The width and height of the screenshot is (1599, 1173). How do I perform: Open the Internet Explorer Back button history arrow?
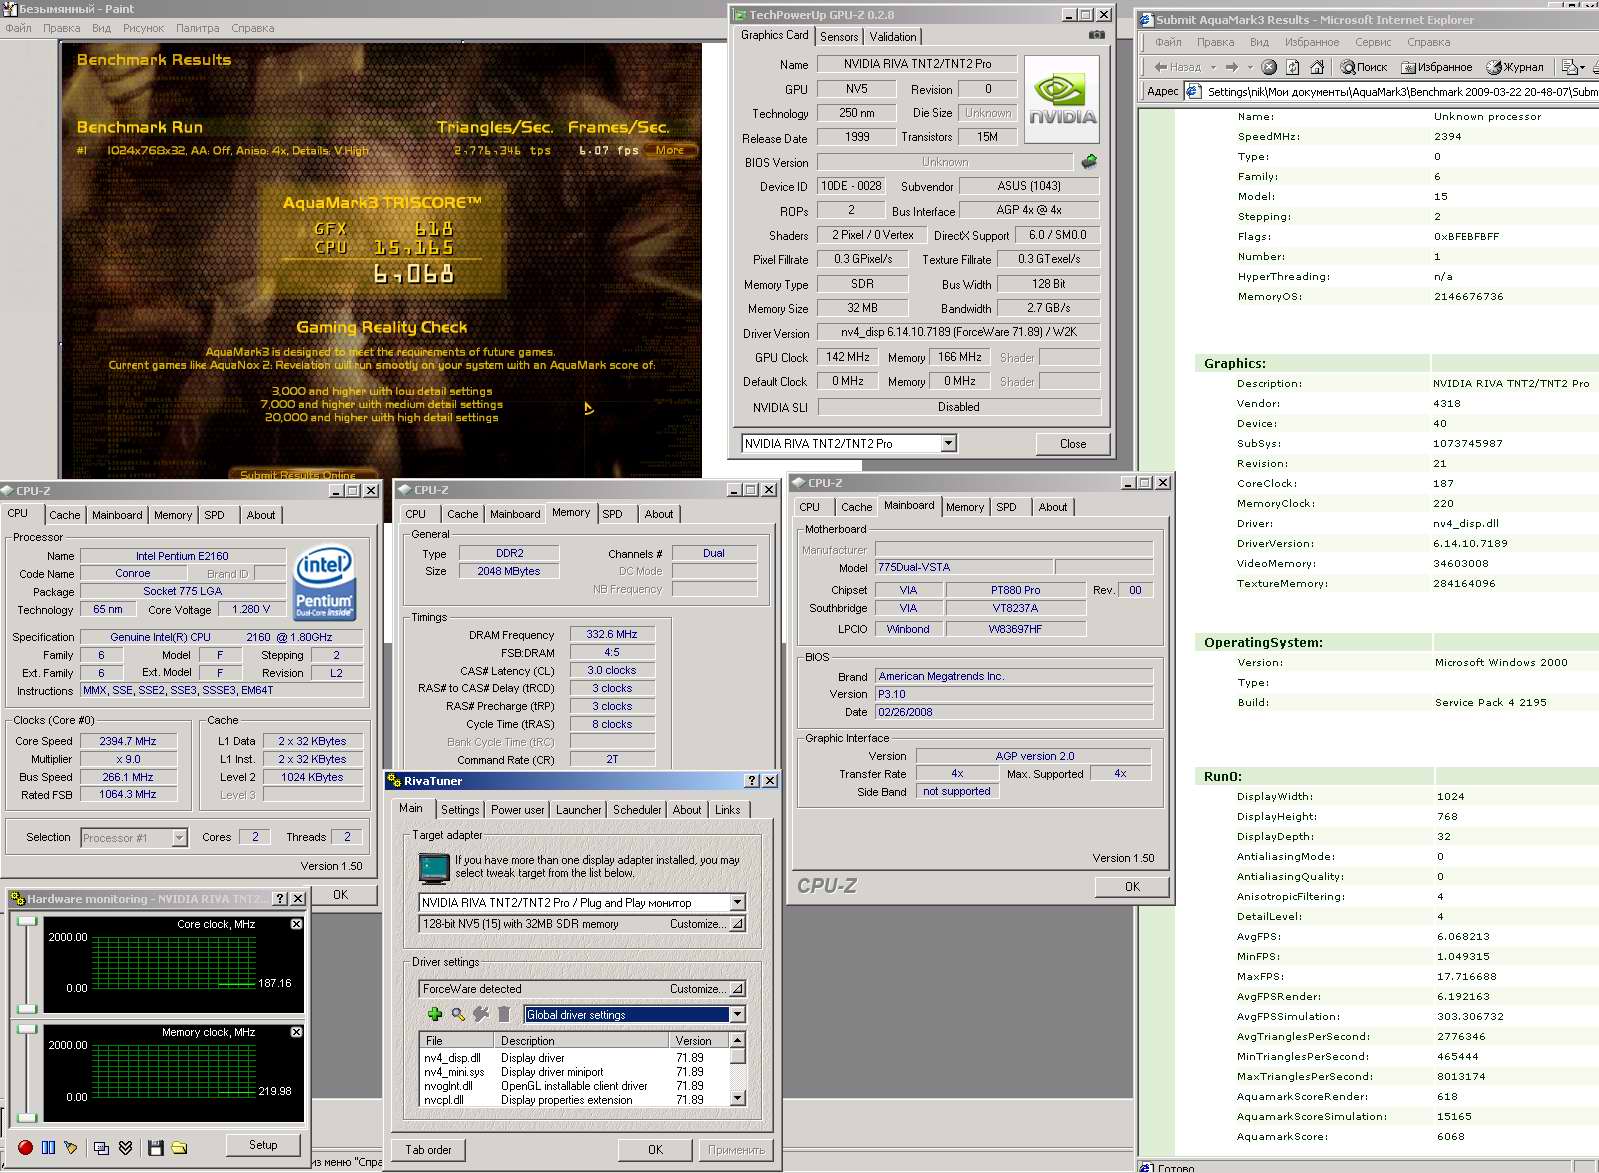pyautogui.click(x=1213, y=67)
